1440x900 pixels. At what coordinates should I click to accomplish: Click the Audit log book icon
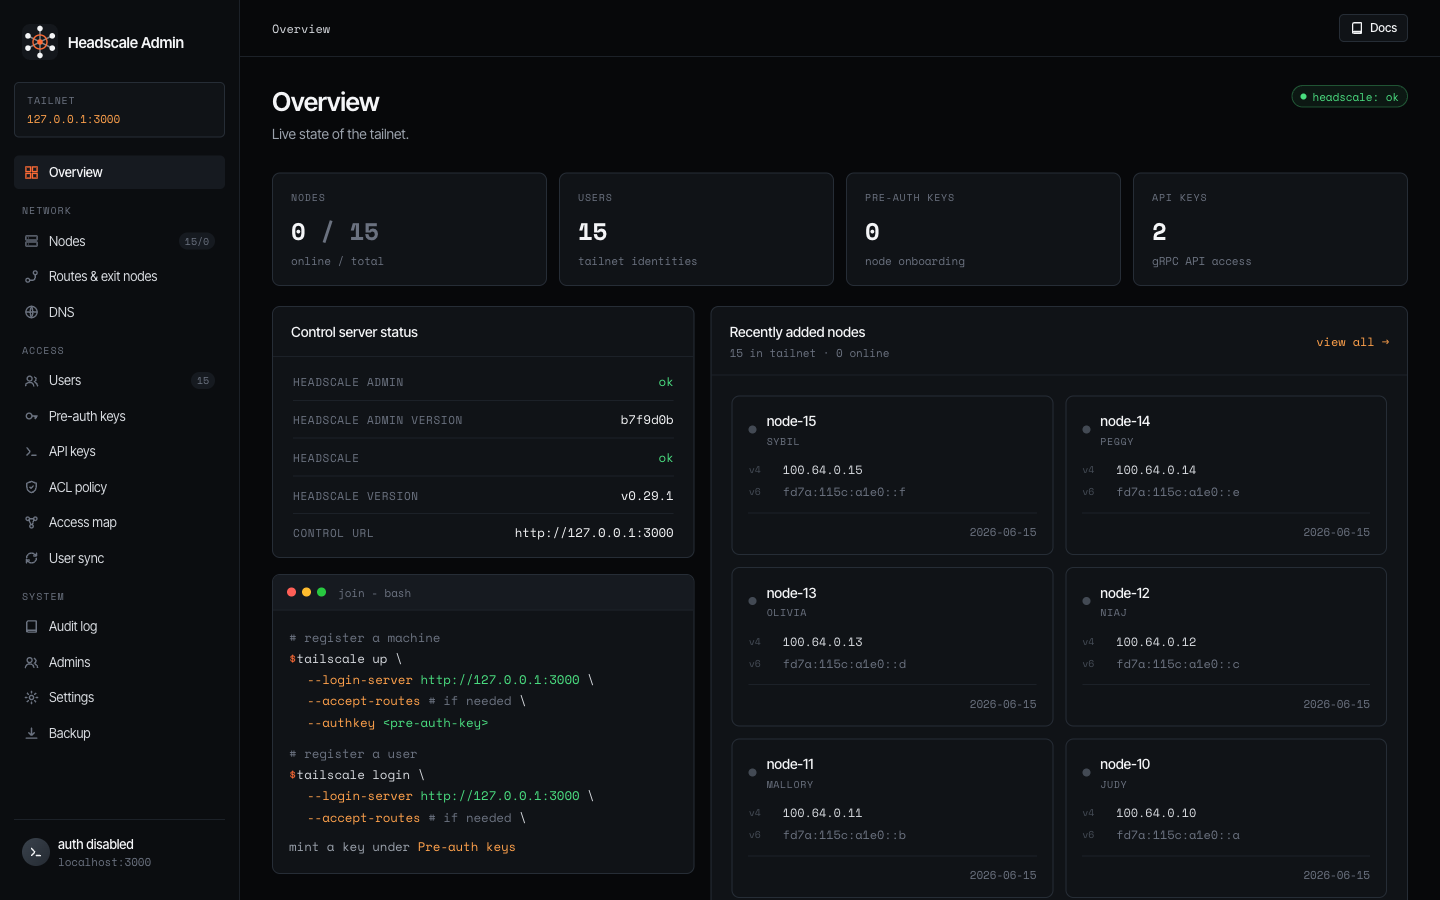pyautogui.click(x=31, y=627)
